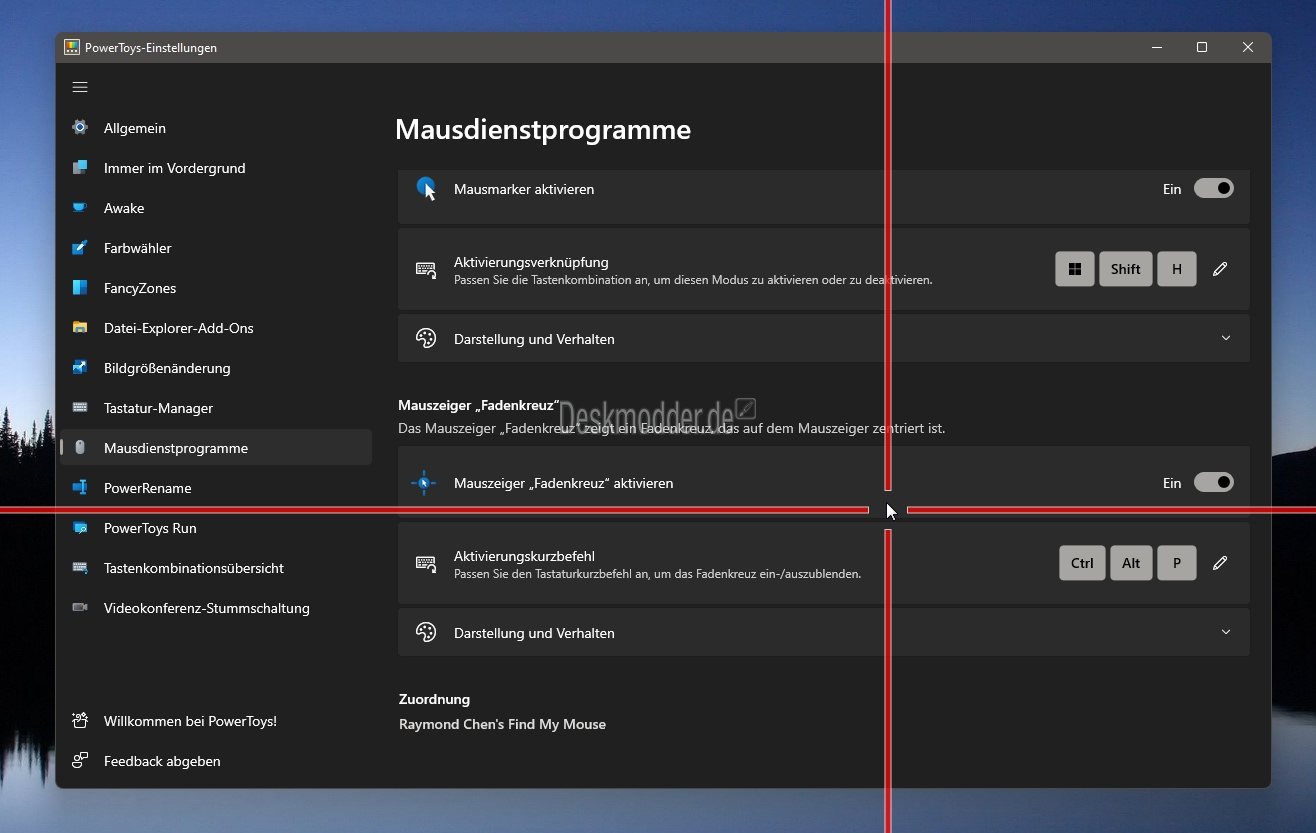The height and width of the screenshot is (833, 1316).
Task: Open Awake via its coffee cup icon
Action: click(x=80, y=208)
